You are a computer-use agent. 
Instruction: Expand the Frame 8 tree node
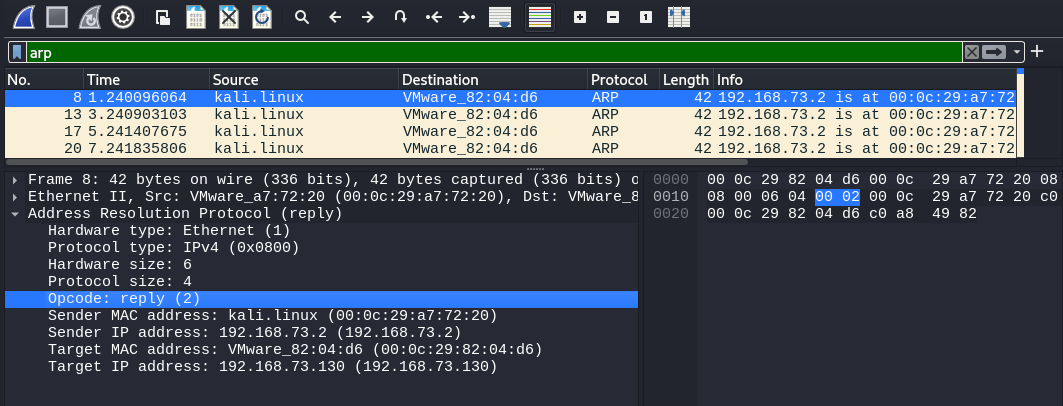15,180
